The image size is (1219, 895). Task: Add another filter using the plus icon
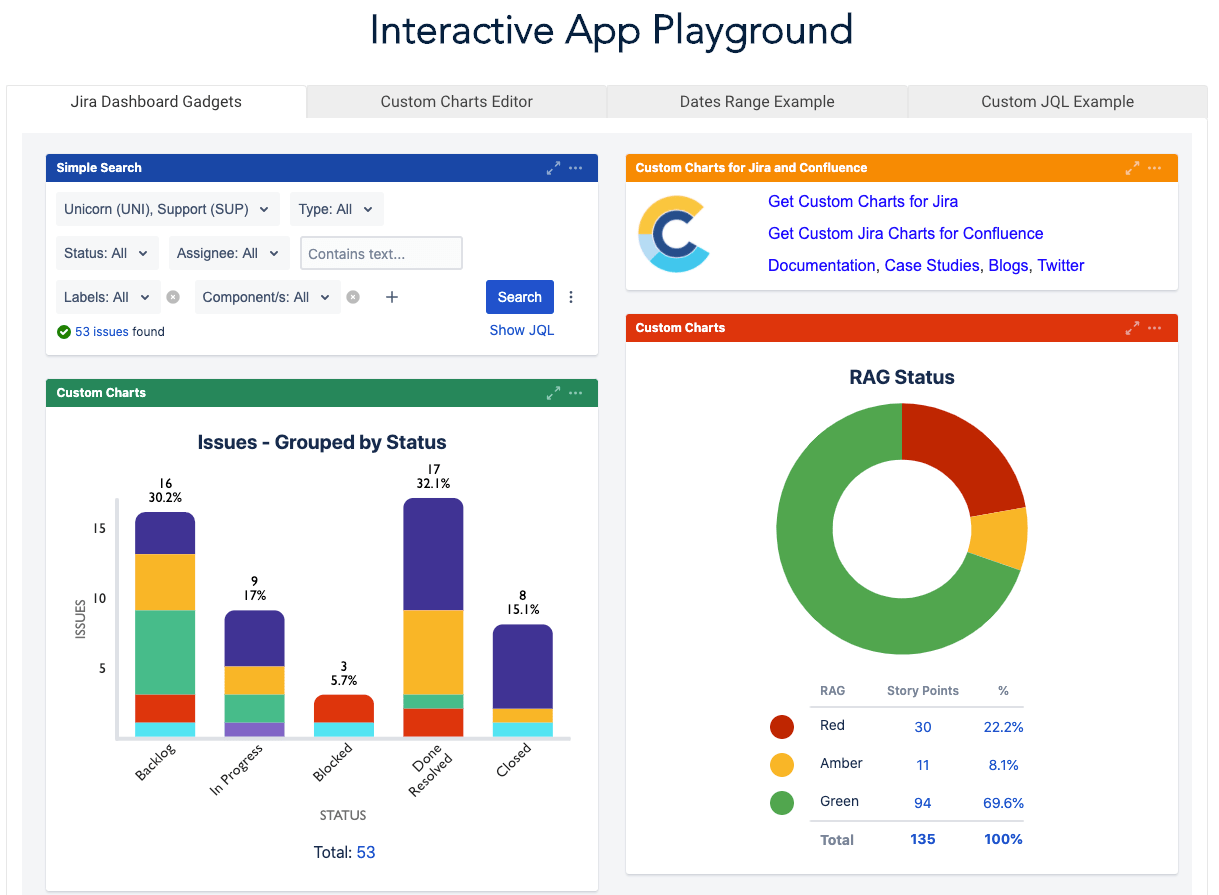[391, 296]
